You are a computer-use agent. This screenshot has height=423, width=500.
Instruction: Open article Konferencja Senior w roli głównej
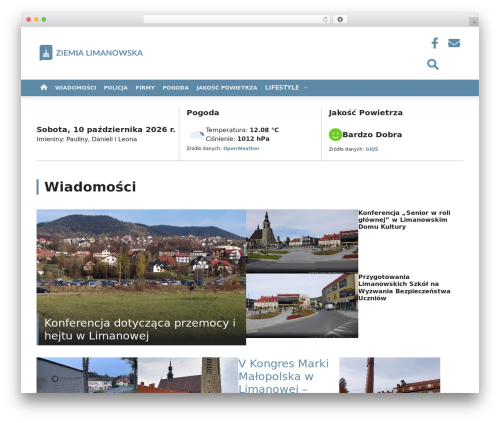404,220
